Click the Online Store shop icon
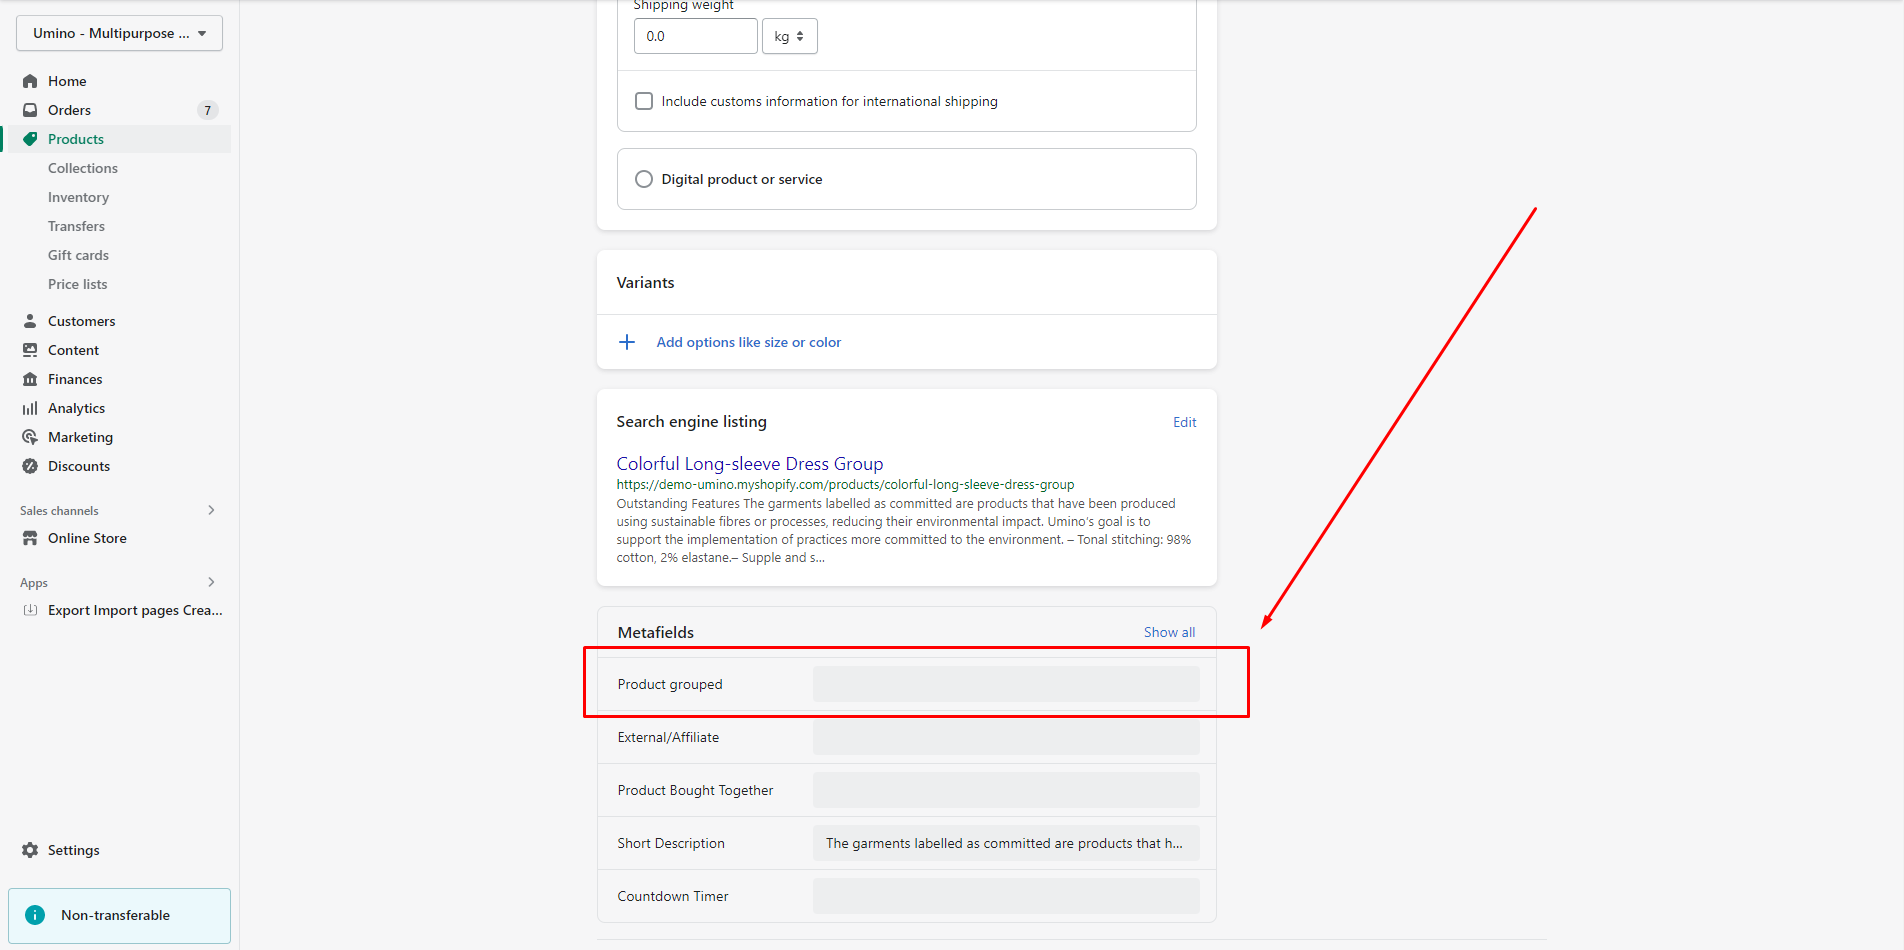Viewport: 1904px width, 950px height. click(x=30, y=538)
